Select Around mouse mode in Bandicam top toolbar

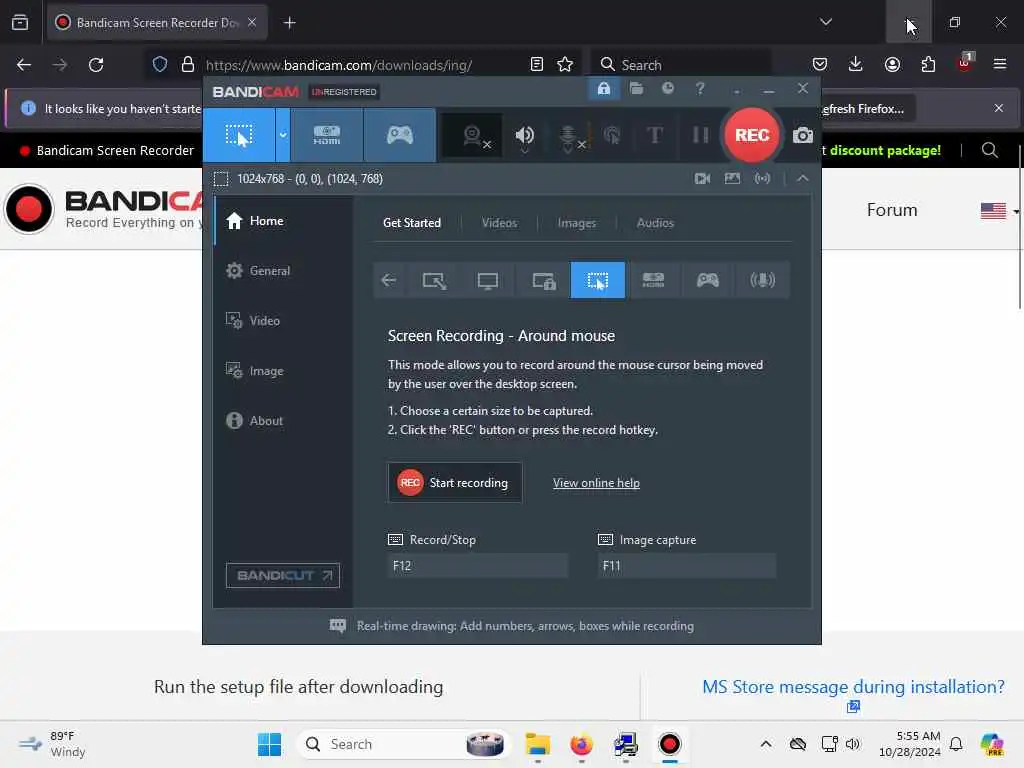tap(239, 135)
